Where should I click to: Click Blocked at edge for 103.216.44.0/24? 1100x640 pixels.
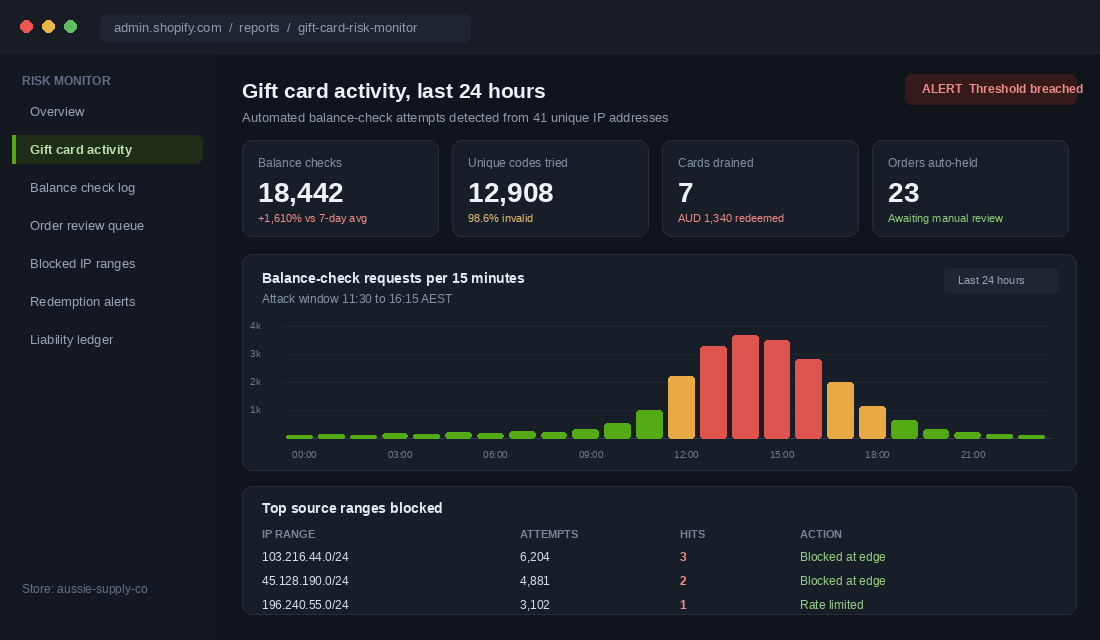843,556
